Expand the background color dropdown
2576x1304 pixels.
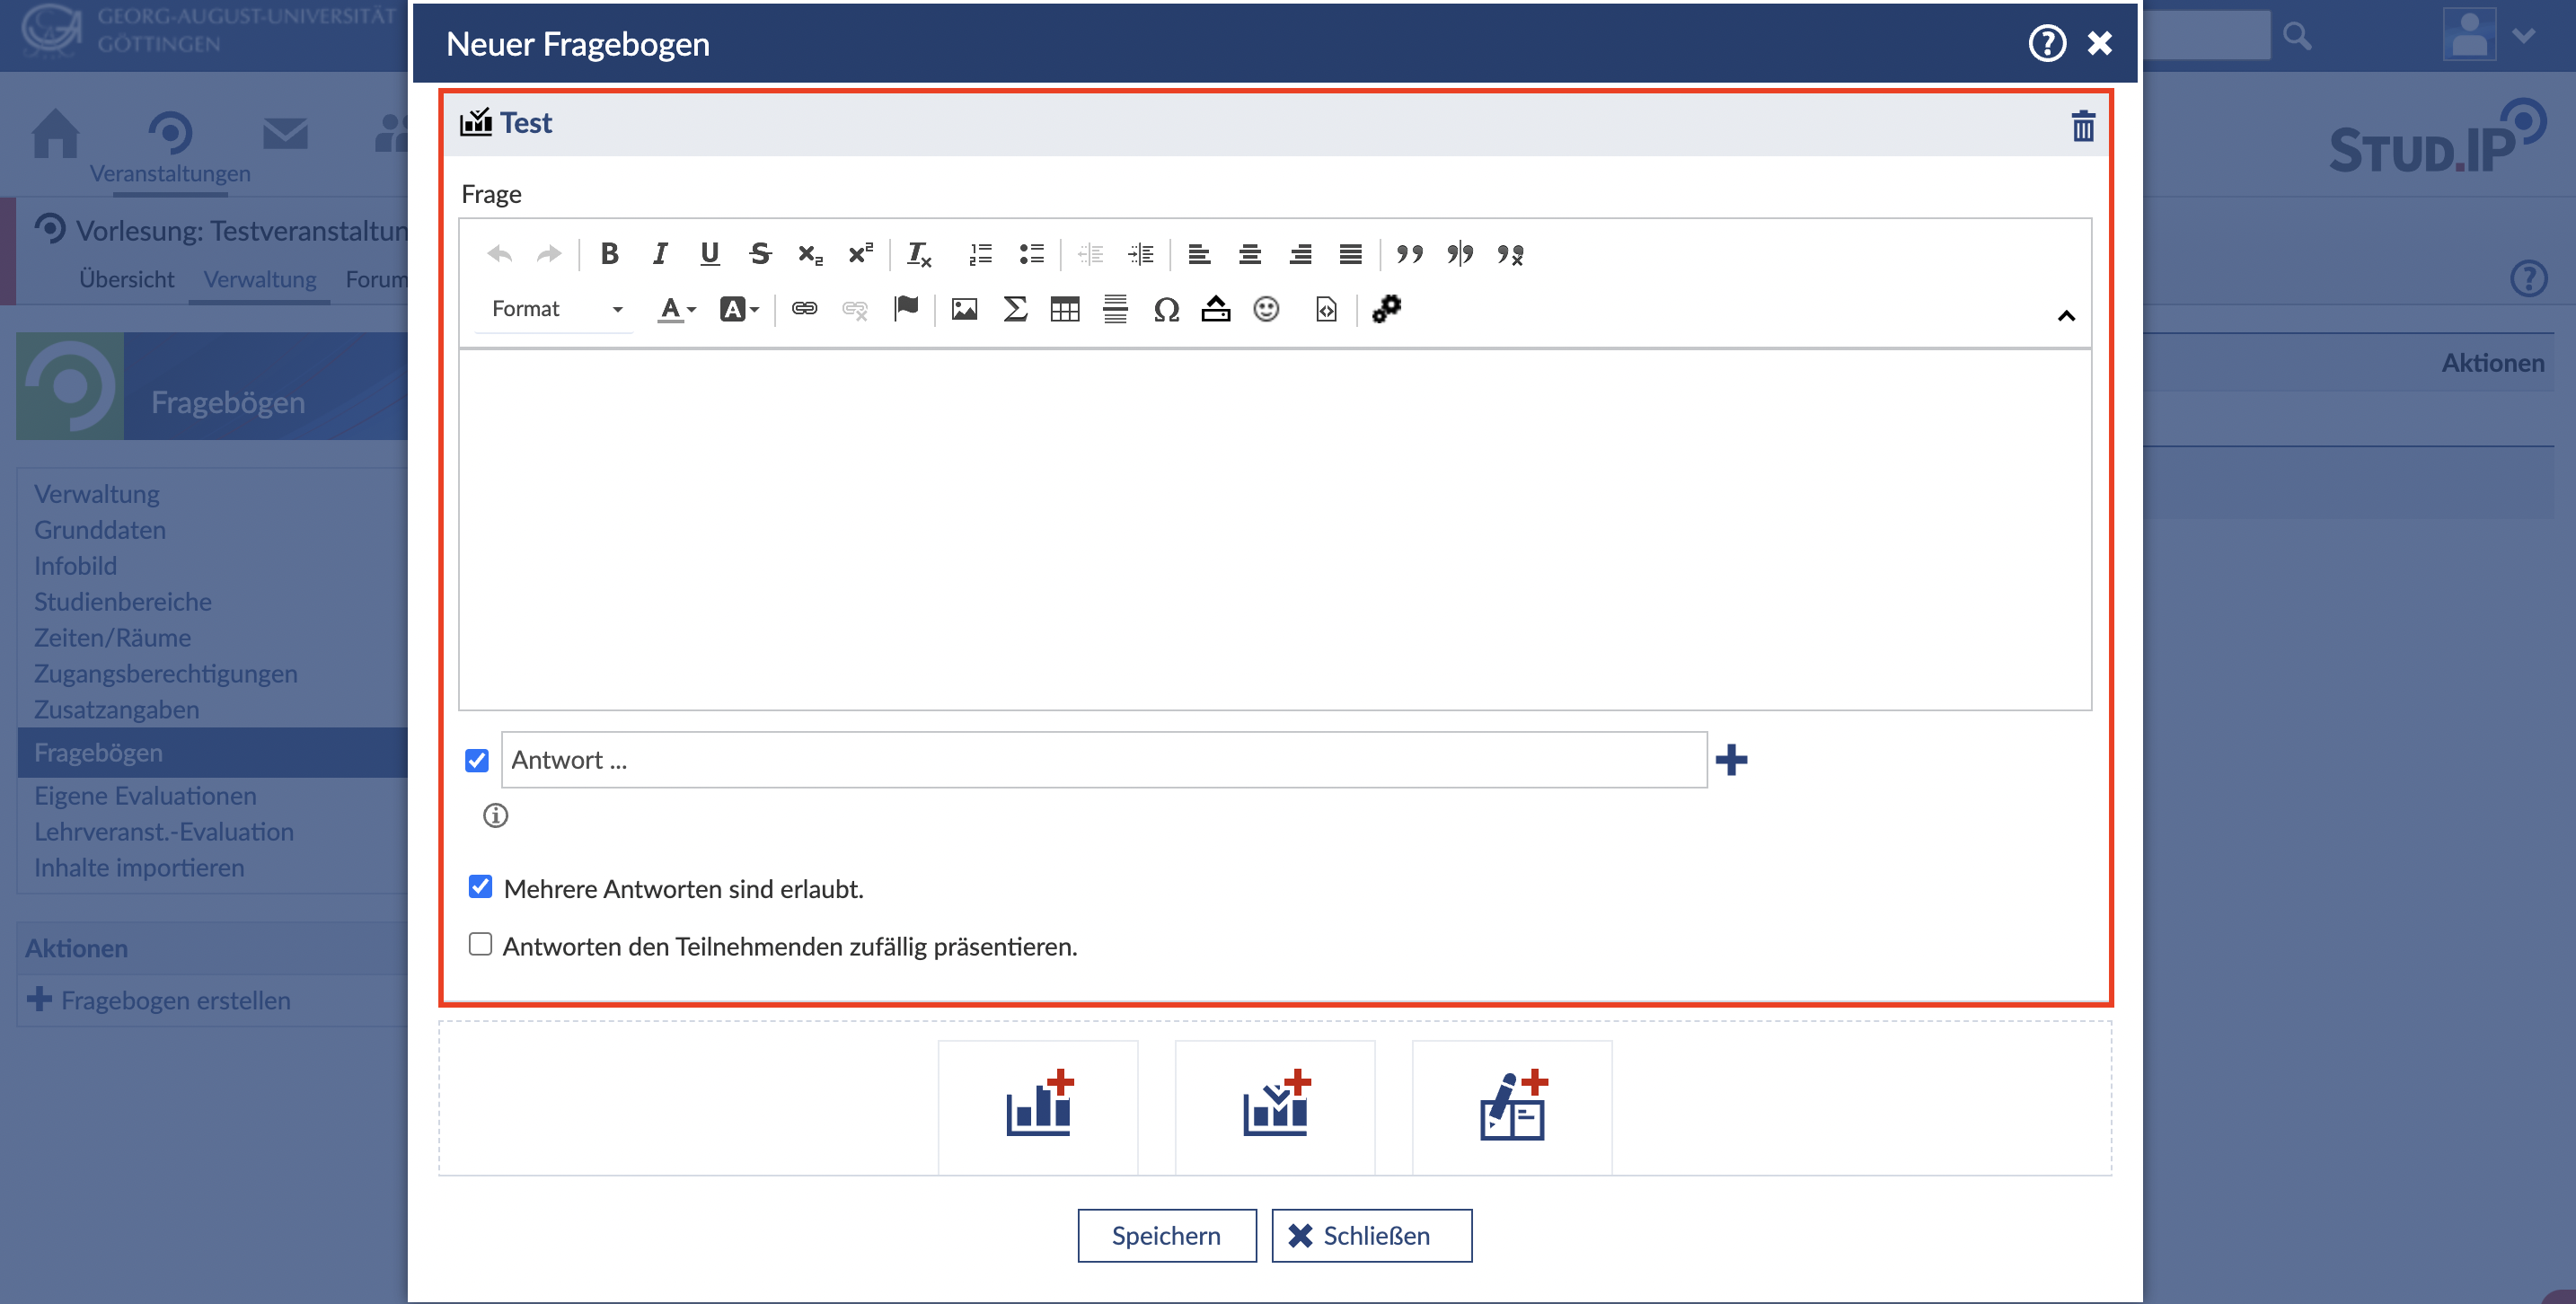739,309
